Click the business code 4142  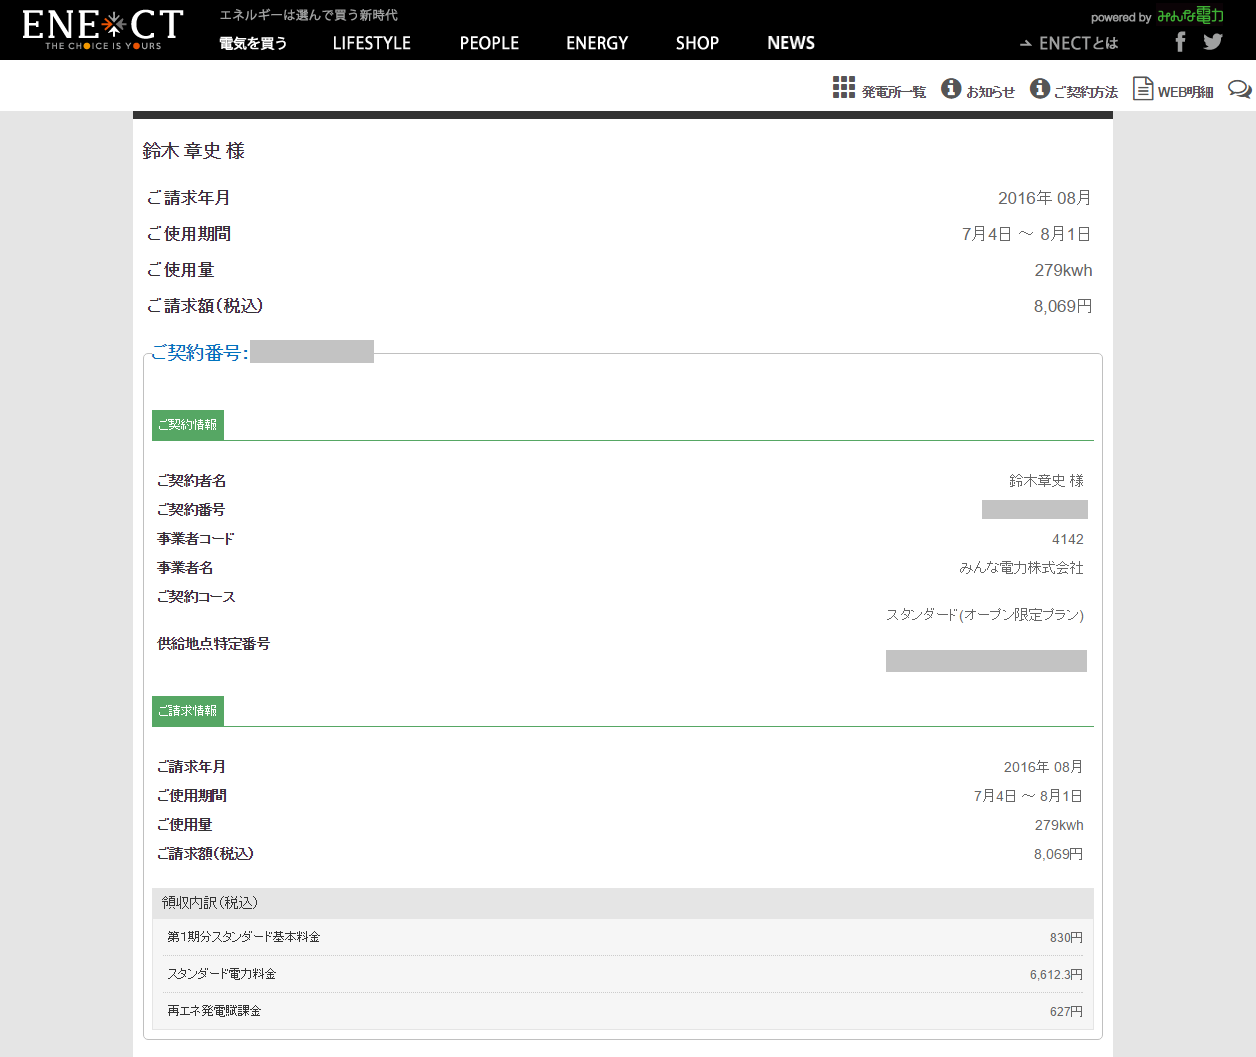1068,539
